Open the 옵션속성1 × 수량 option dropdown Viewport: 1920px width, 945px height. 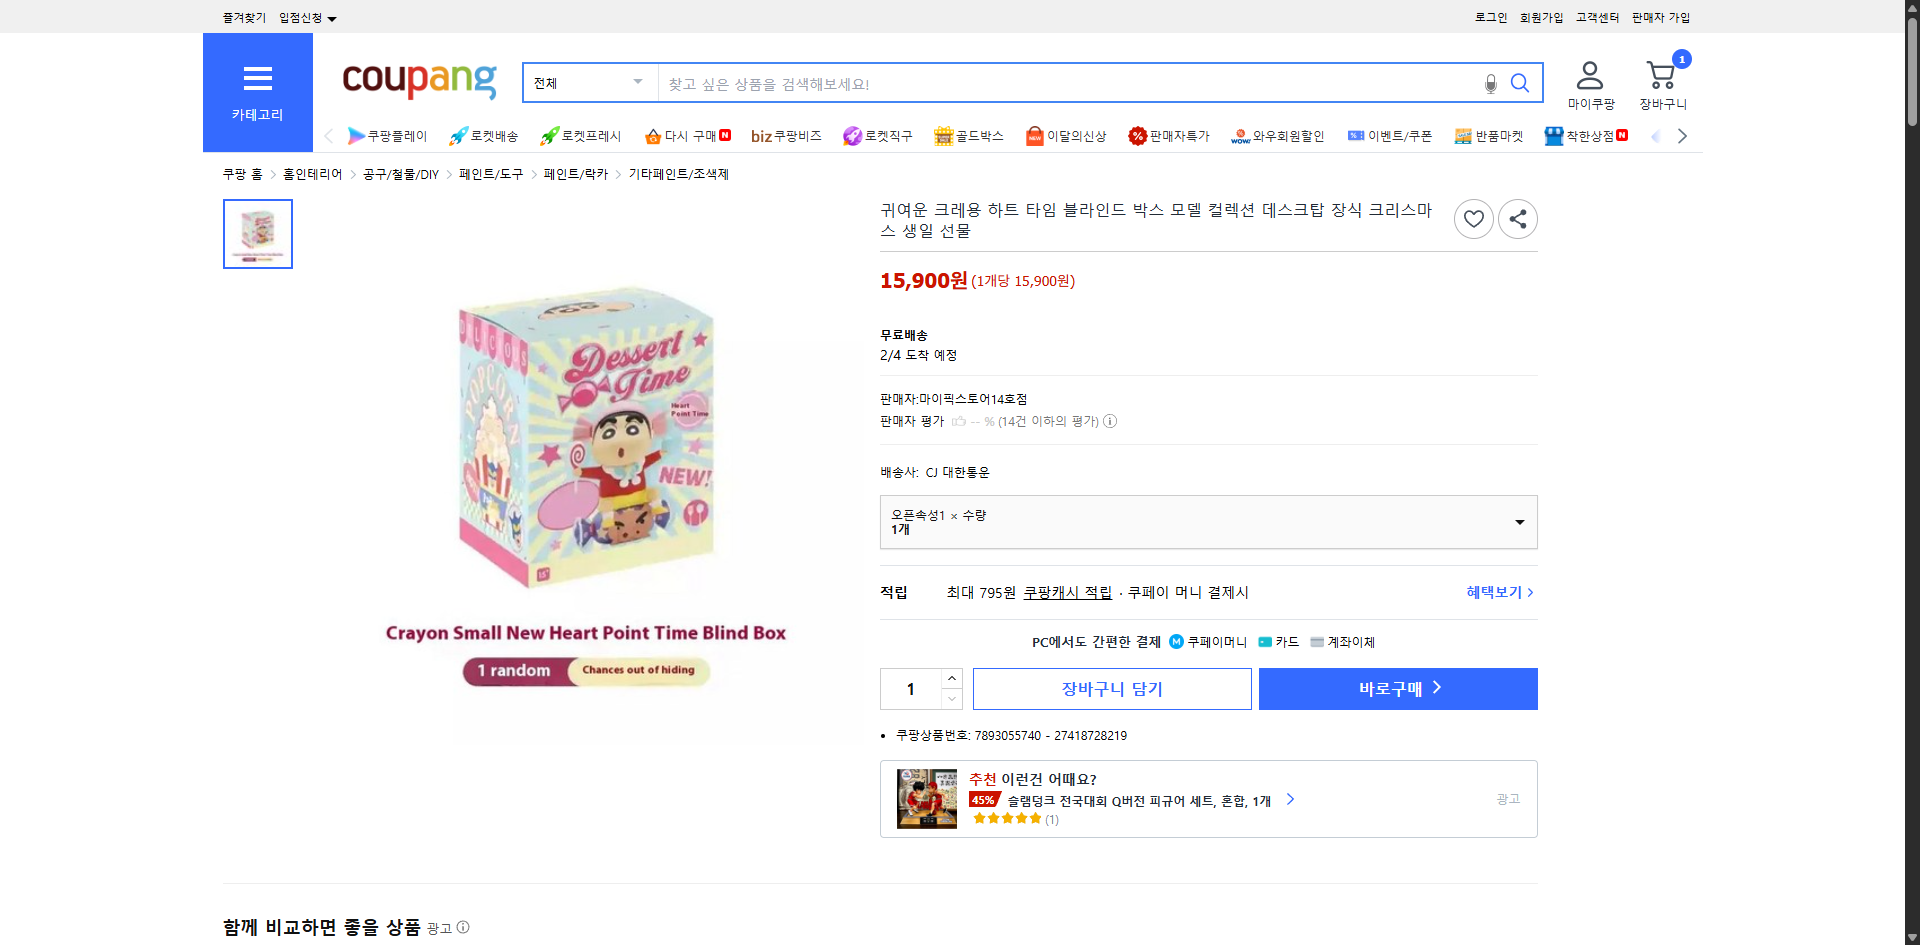click(x=1208, y=522)
